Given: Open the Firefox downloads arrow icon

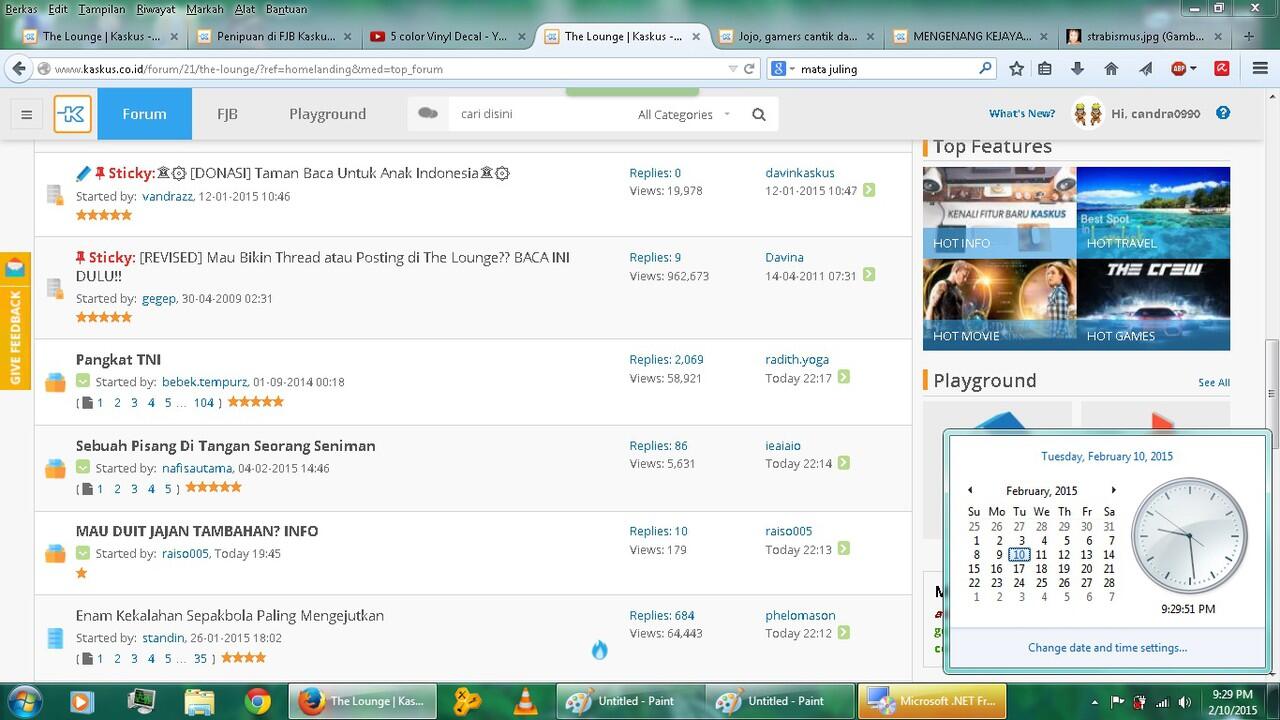Looking at the screenshot, I should coord(1077,69).
